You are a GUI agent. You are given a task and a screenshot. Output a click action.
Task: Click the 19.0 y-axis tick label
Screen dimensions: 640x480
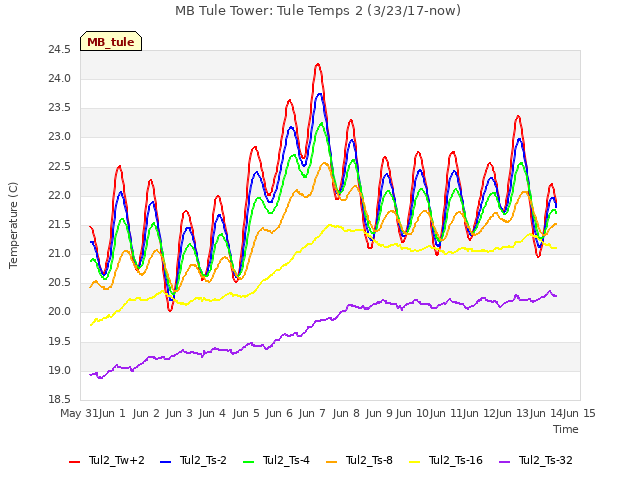(59, 371)
